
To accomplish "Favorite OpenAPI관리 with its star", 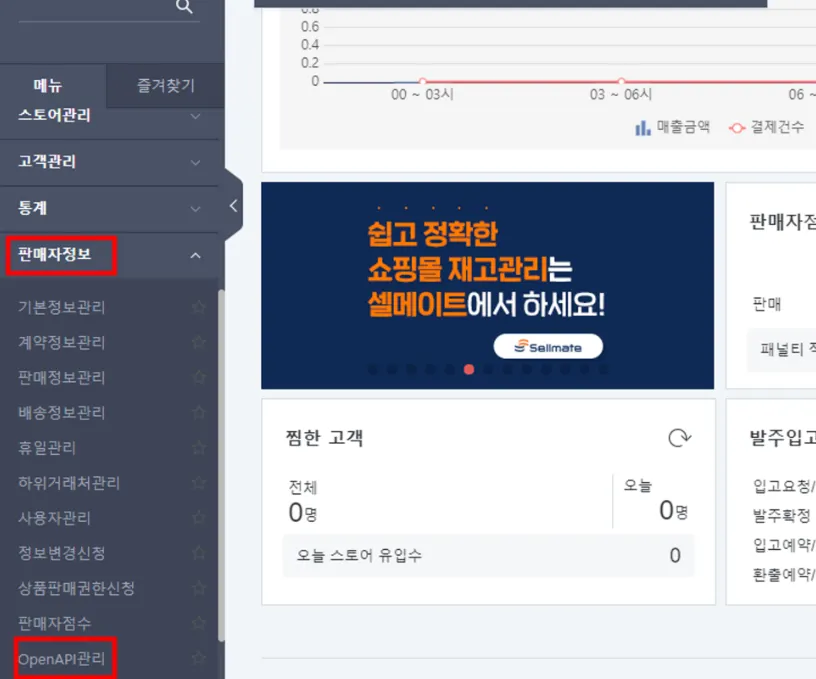I will [198, 658].
